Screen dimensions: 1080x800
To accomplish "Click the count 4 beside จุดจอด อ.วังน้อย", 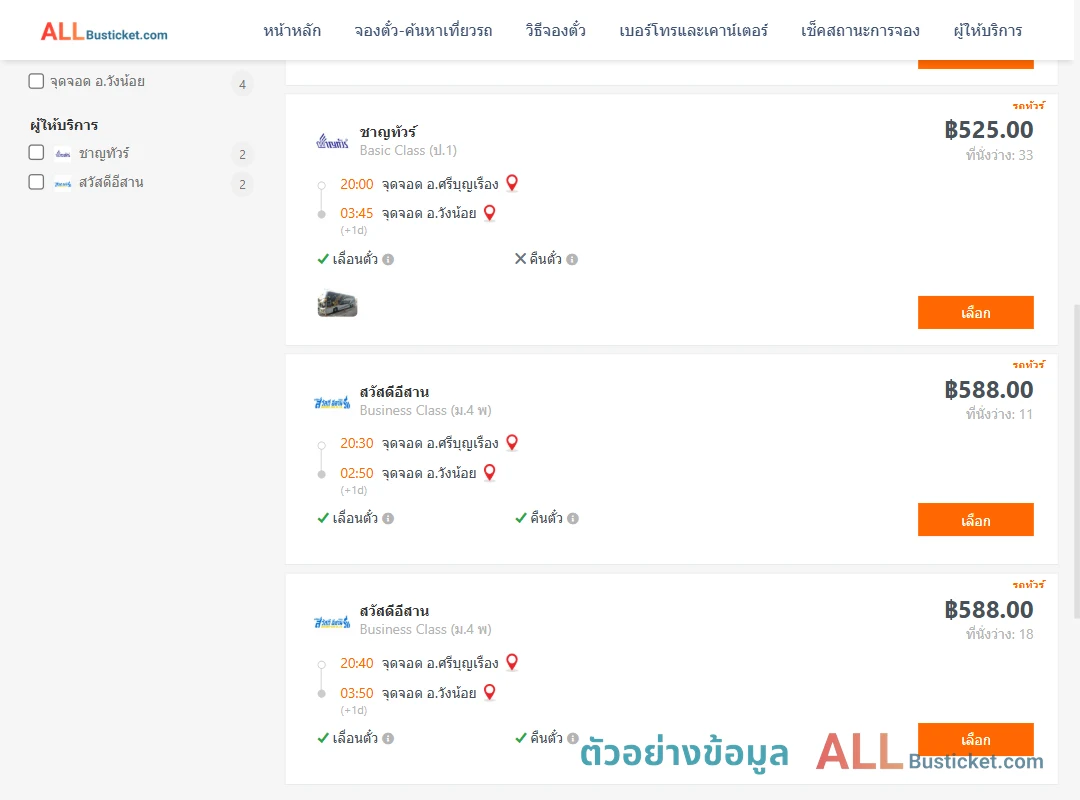I will (x=242, y=84).
